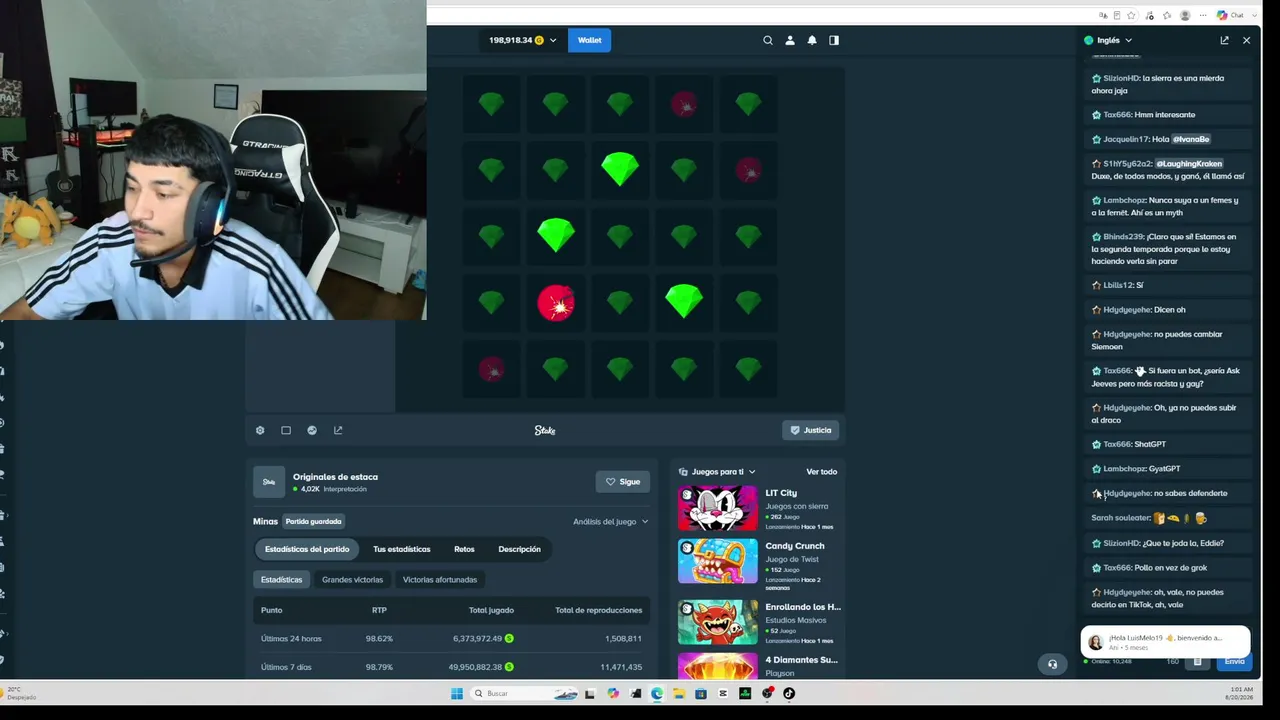Click the Wallet button
This screenshot has width=1280, height=720.
(590, 40)
